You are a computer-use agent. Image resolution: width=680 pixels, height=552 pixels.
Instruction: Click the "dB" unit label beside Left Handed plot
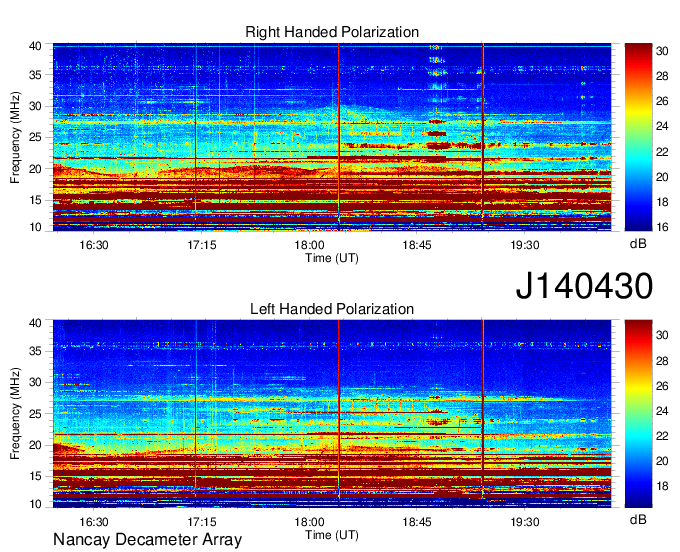638,519
